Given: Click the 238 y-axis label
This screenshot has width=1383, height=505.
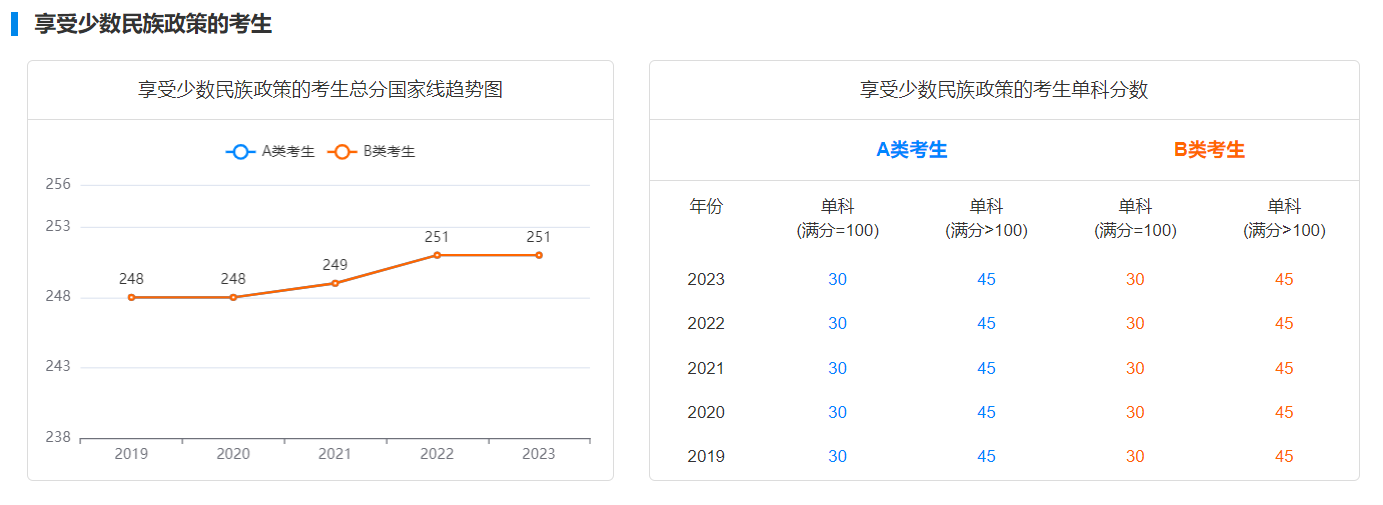Looking at the screenshot, I should 58,437.
